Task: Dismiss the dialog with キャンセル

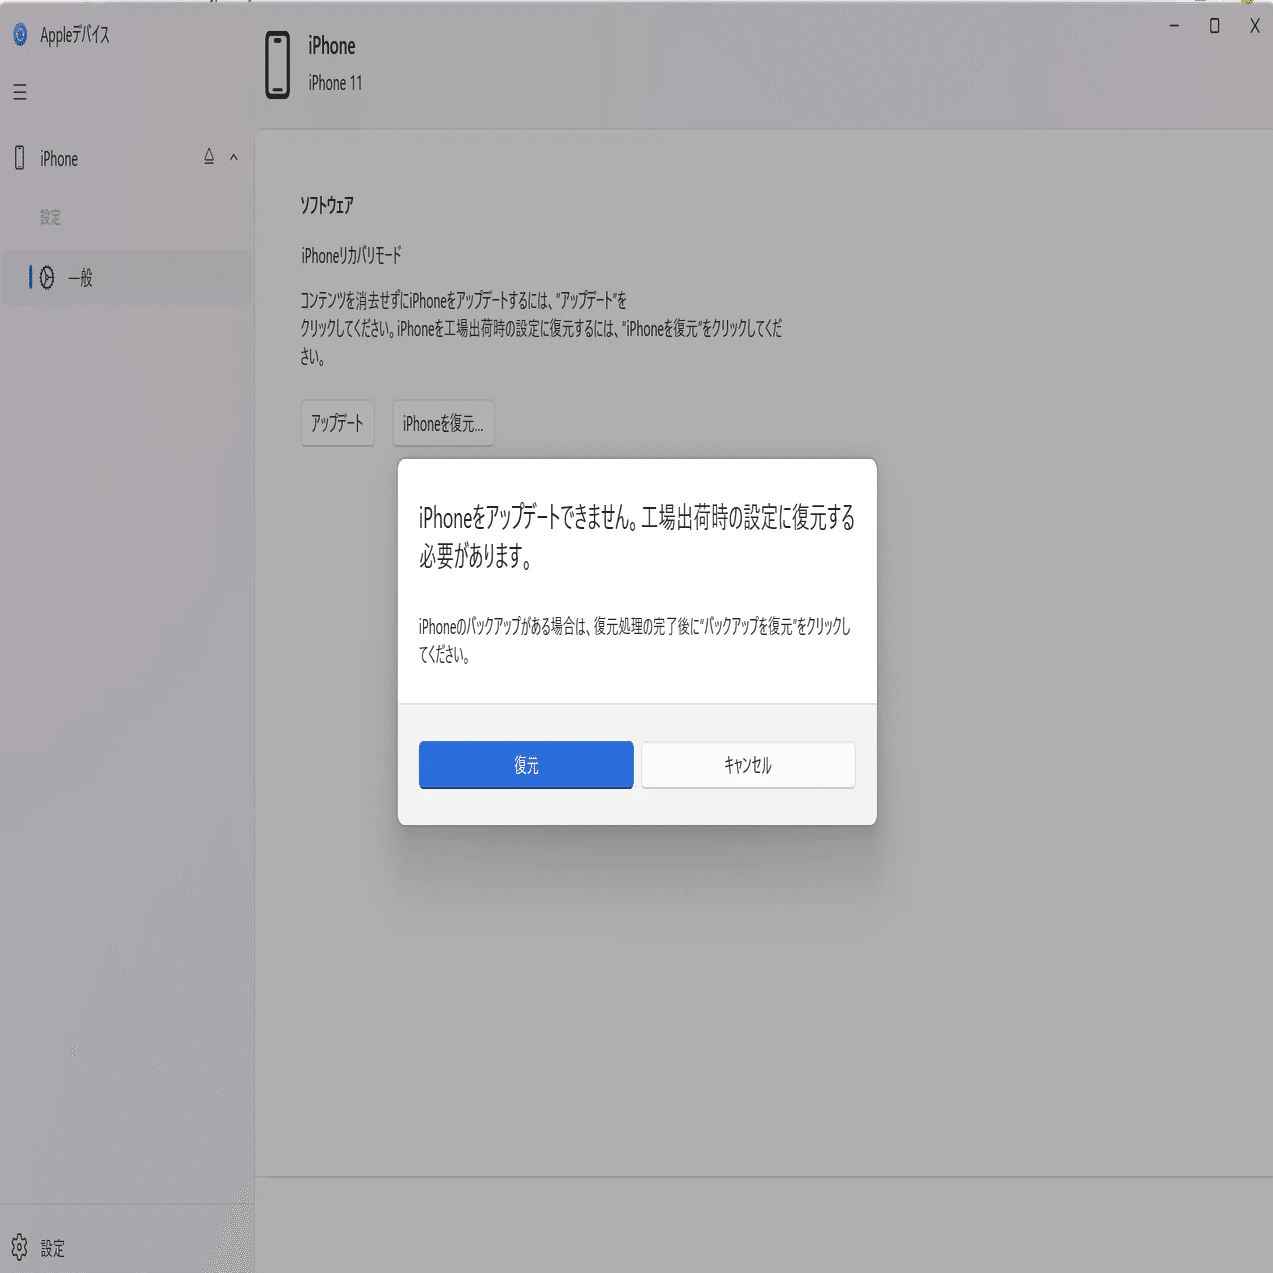Action: pyautogui.click(x=747, y=764)
